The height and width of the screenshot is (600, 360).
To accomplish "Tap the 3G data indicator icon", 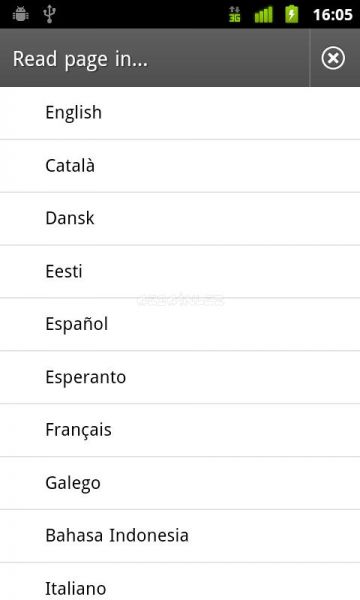I will coord(235,14).
